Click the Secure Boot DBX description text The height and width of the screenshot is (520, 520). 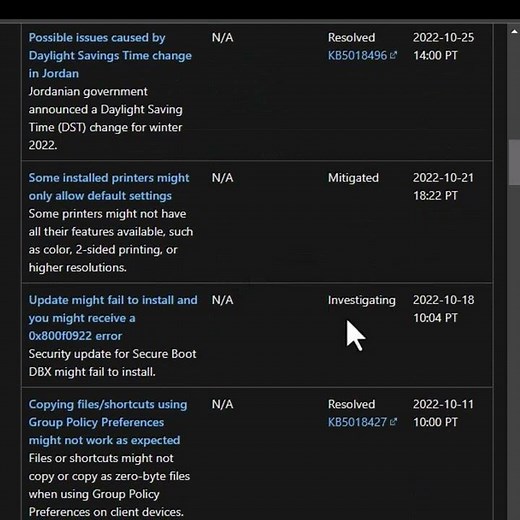tap(112, 363)
